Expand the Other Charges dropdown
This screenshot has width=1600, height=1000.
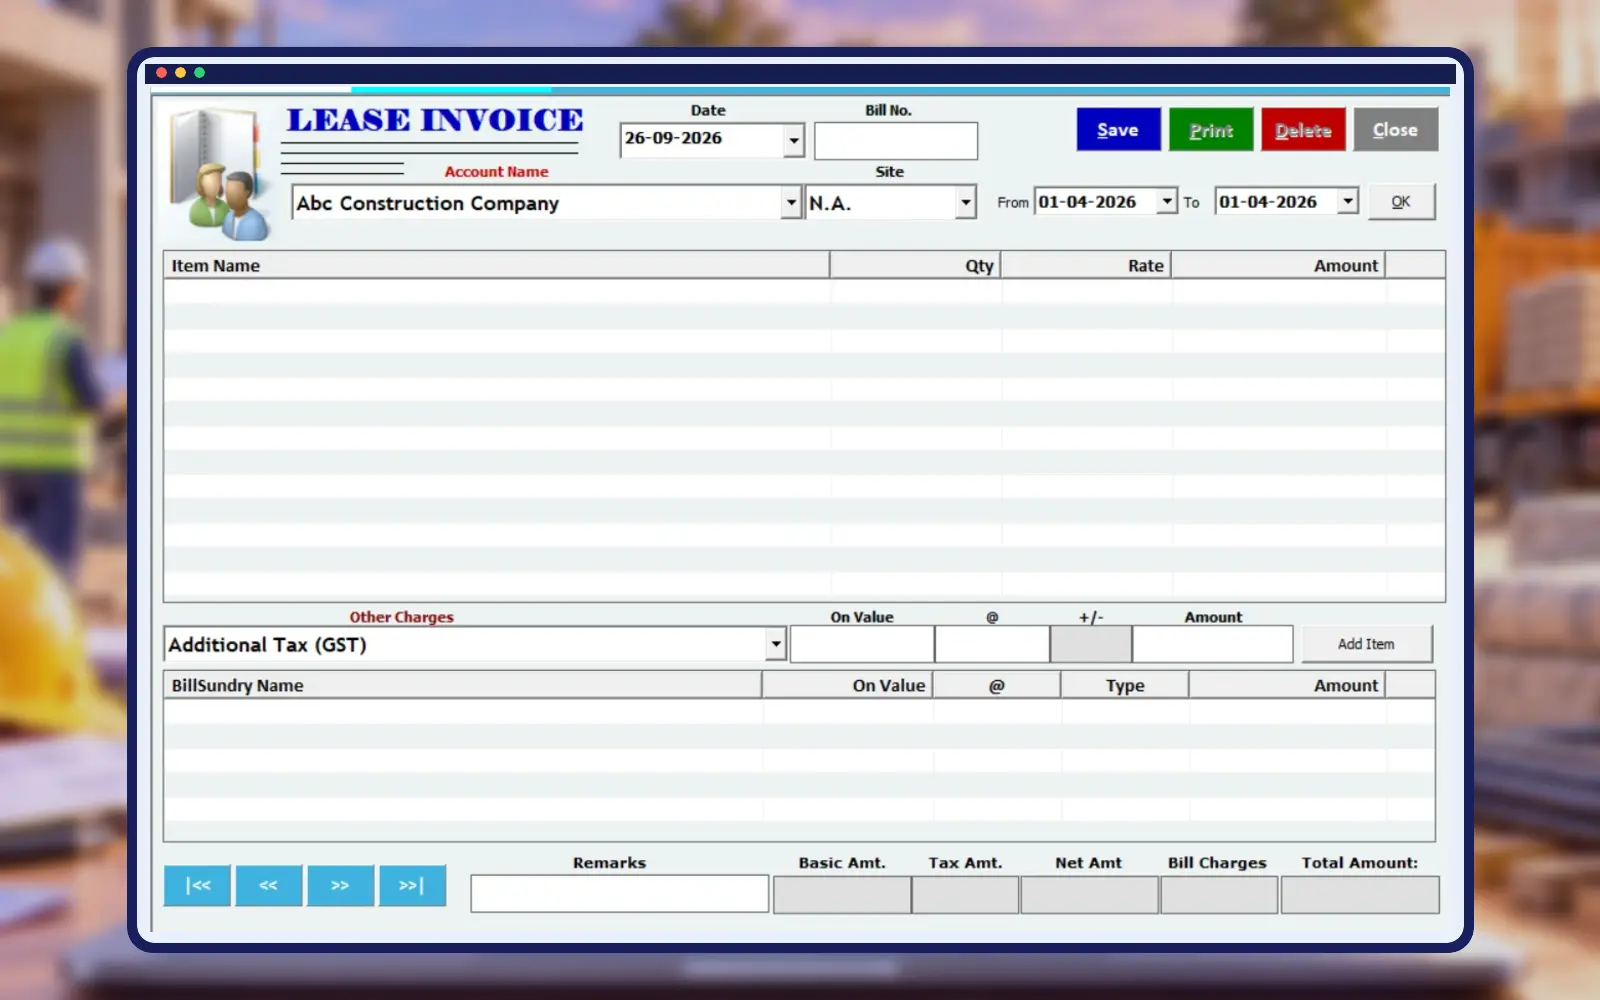pos(776,645)
